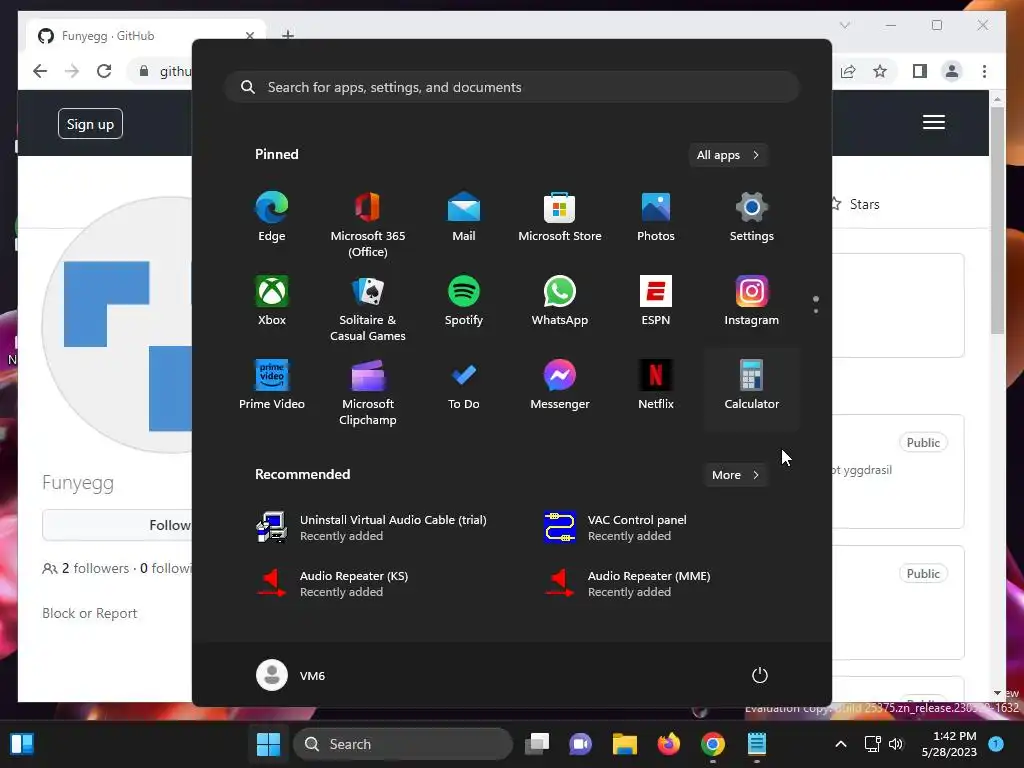Open Uninstall Virtual Audio Cable (trial)

pyautogui.click(x=372, y=528)
